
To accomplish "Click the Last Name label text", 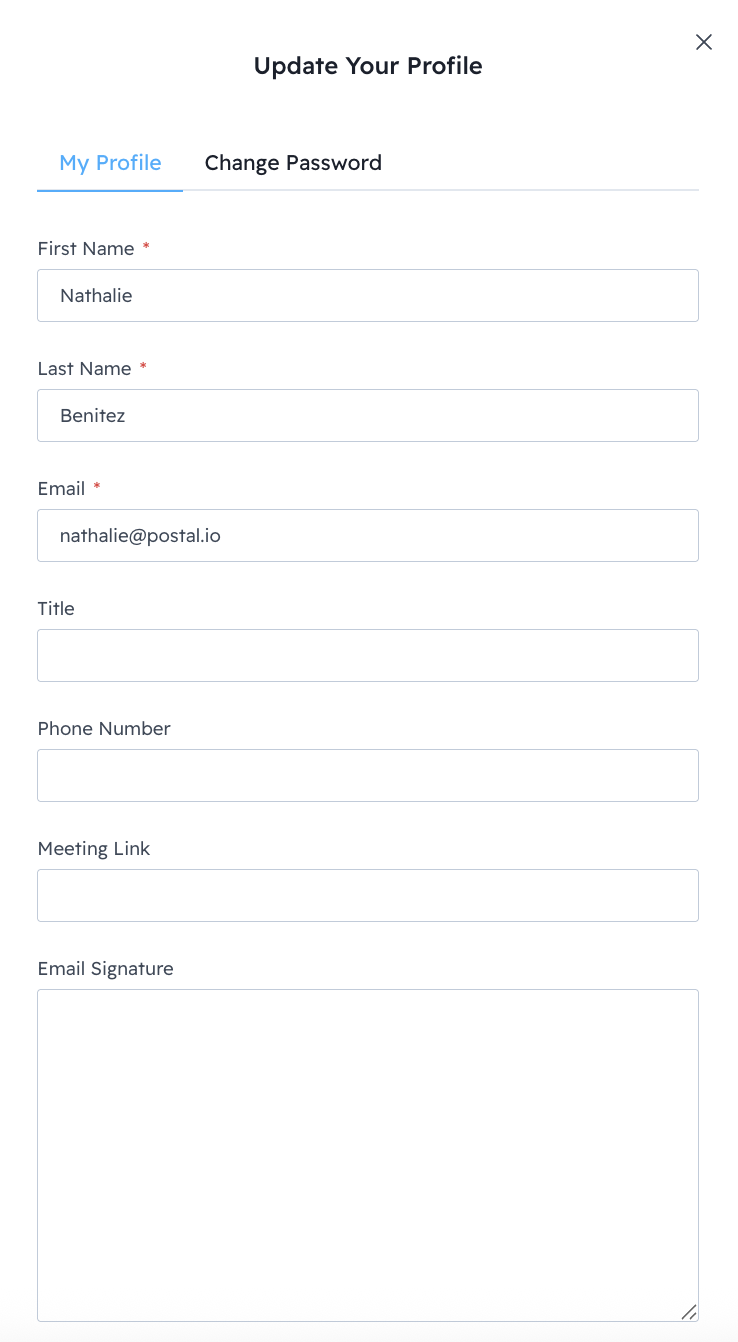I will [x=84, y=369].
